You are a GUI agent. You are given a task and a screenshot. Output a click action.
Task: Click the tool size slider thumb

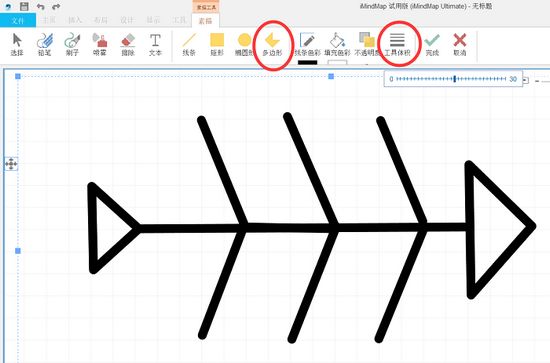(x=455, y=79)
